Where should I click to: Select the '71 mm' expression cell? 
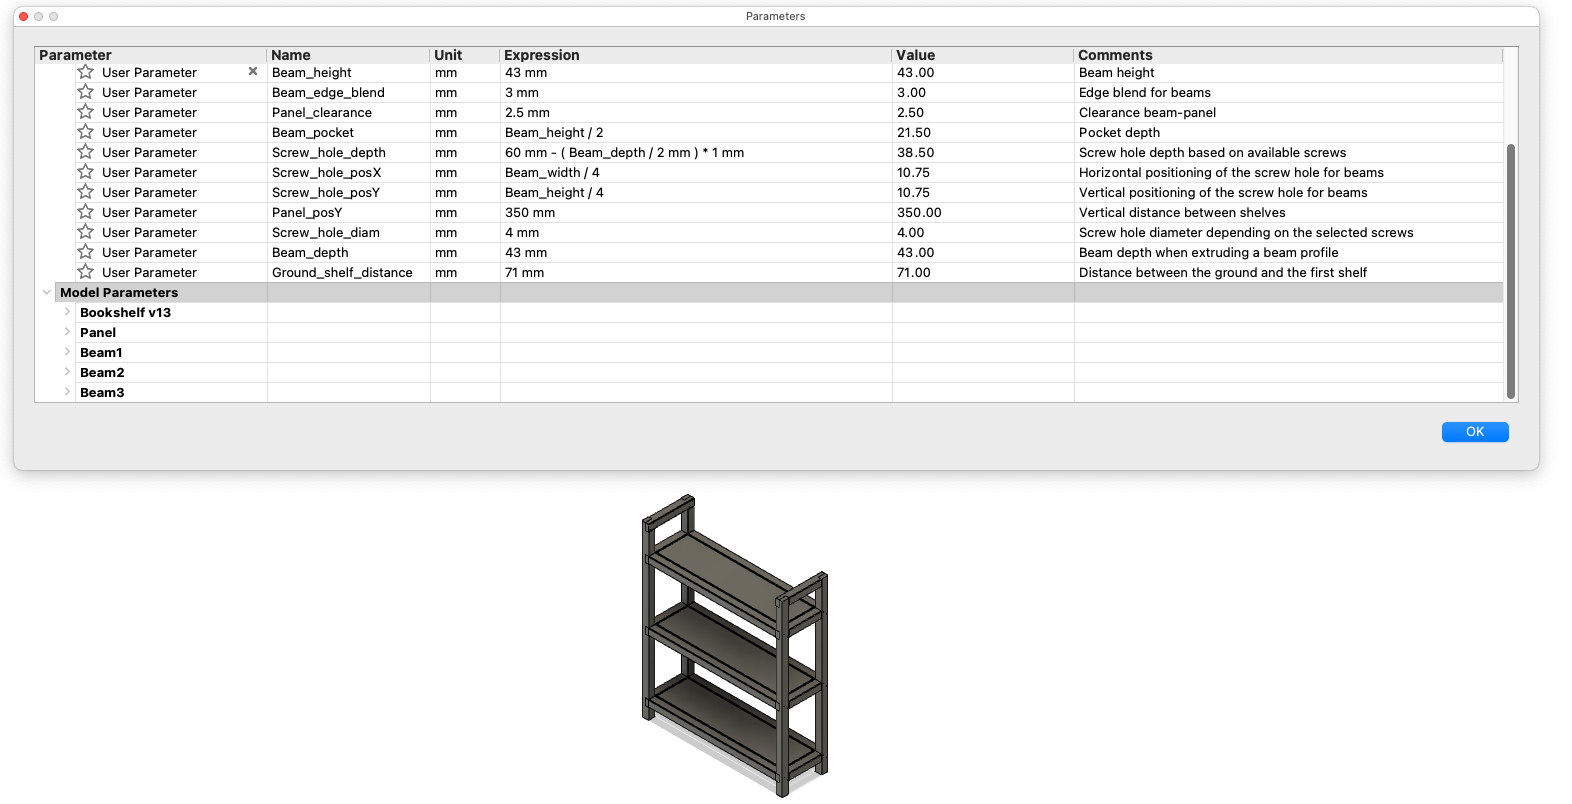tap(696, 272)
